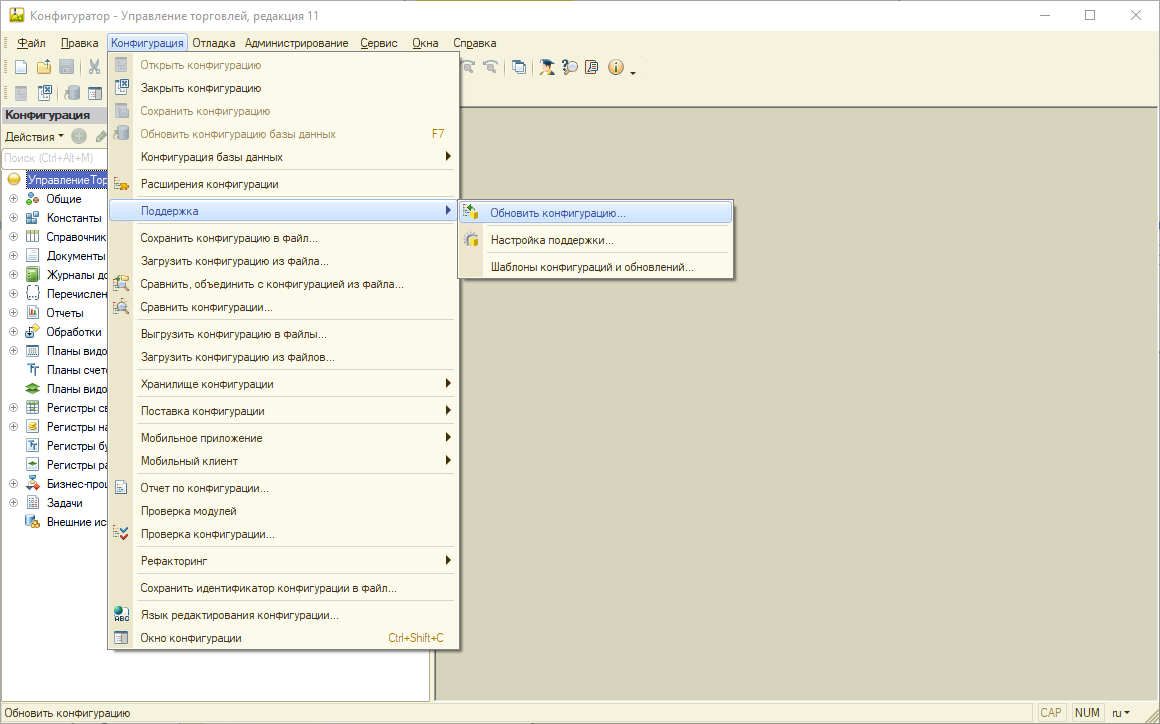Click the New document toolbar icon
The height and width of the screenshot is (724, 1160).
coord(21,67)
